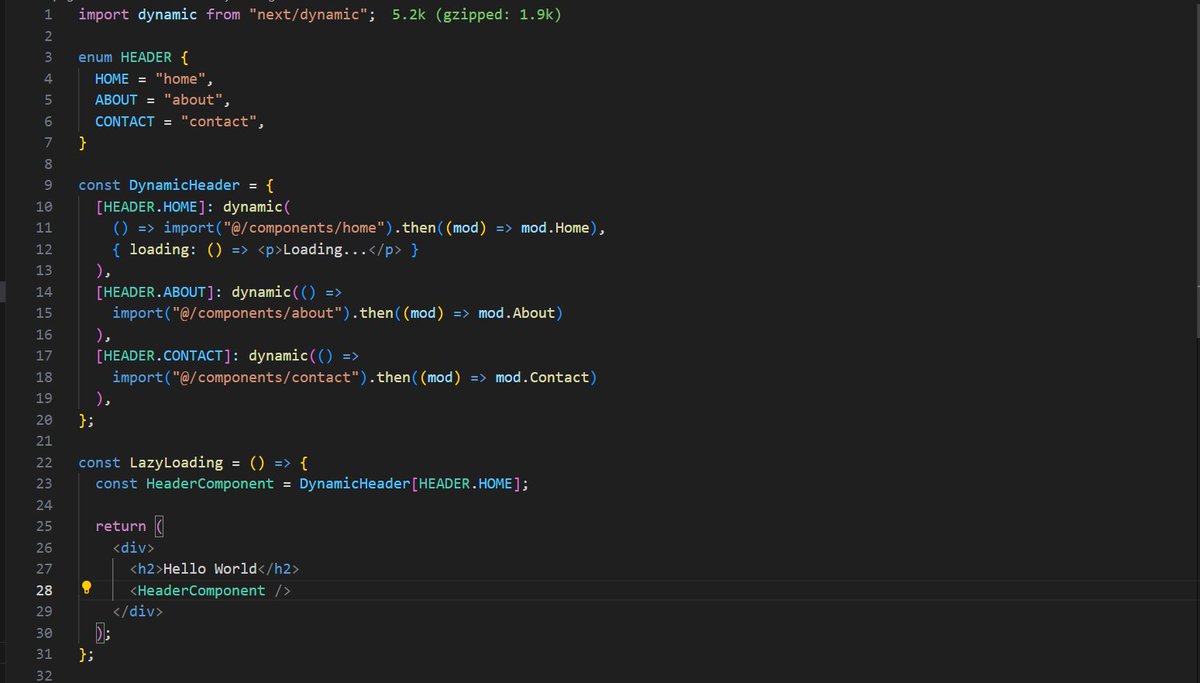Click the [HEADER.HOME] key on line 10
1200x683 pixels.
pyautogui.click(x=150, y=206)
